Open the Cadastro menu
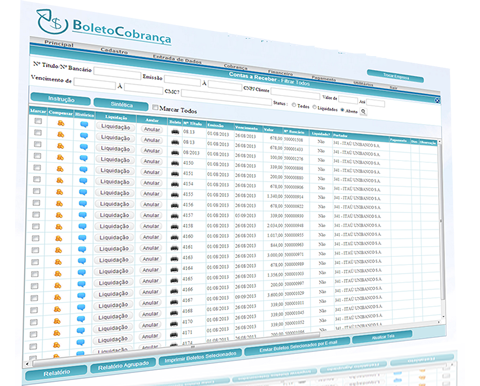 coord(114,51)
